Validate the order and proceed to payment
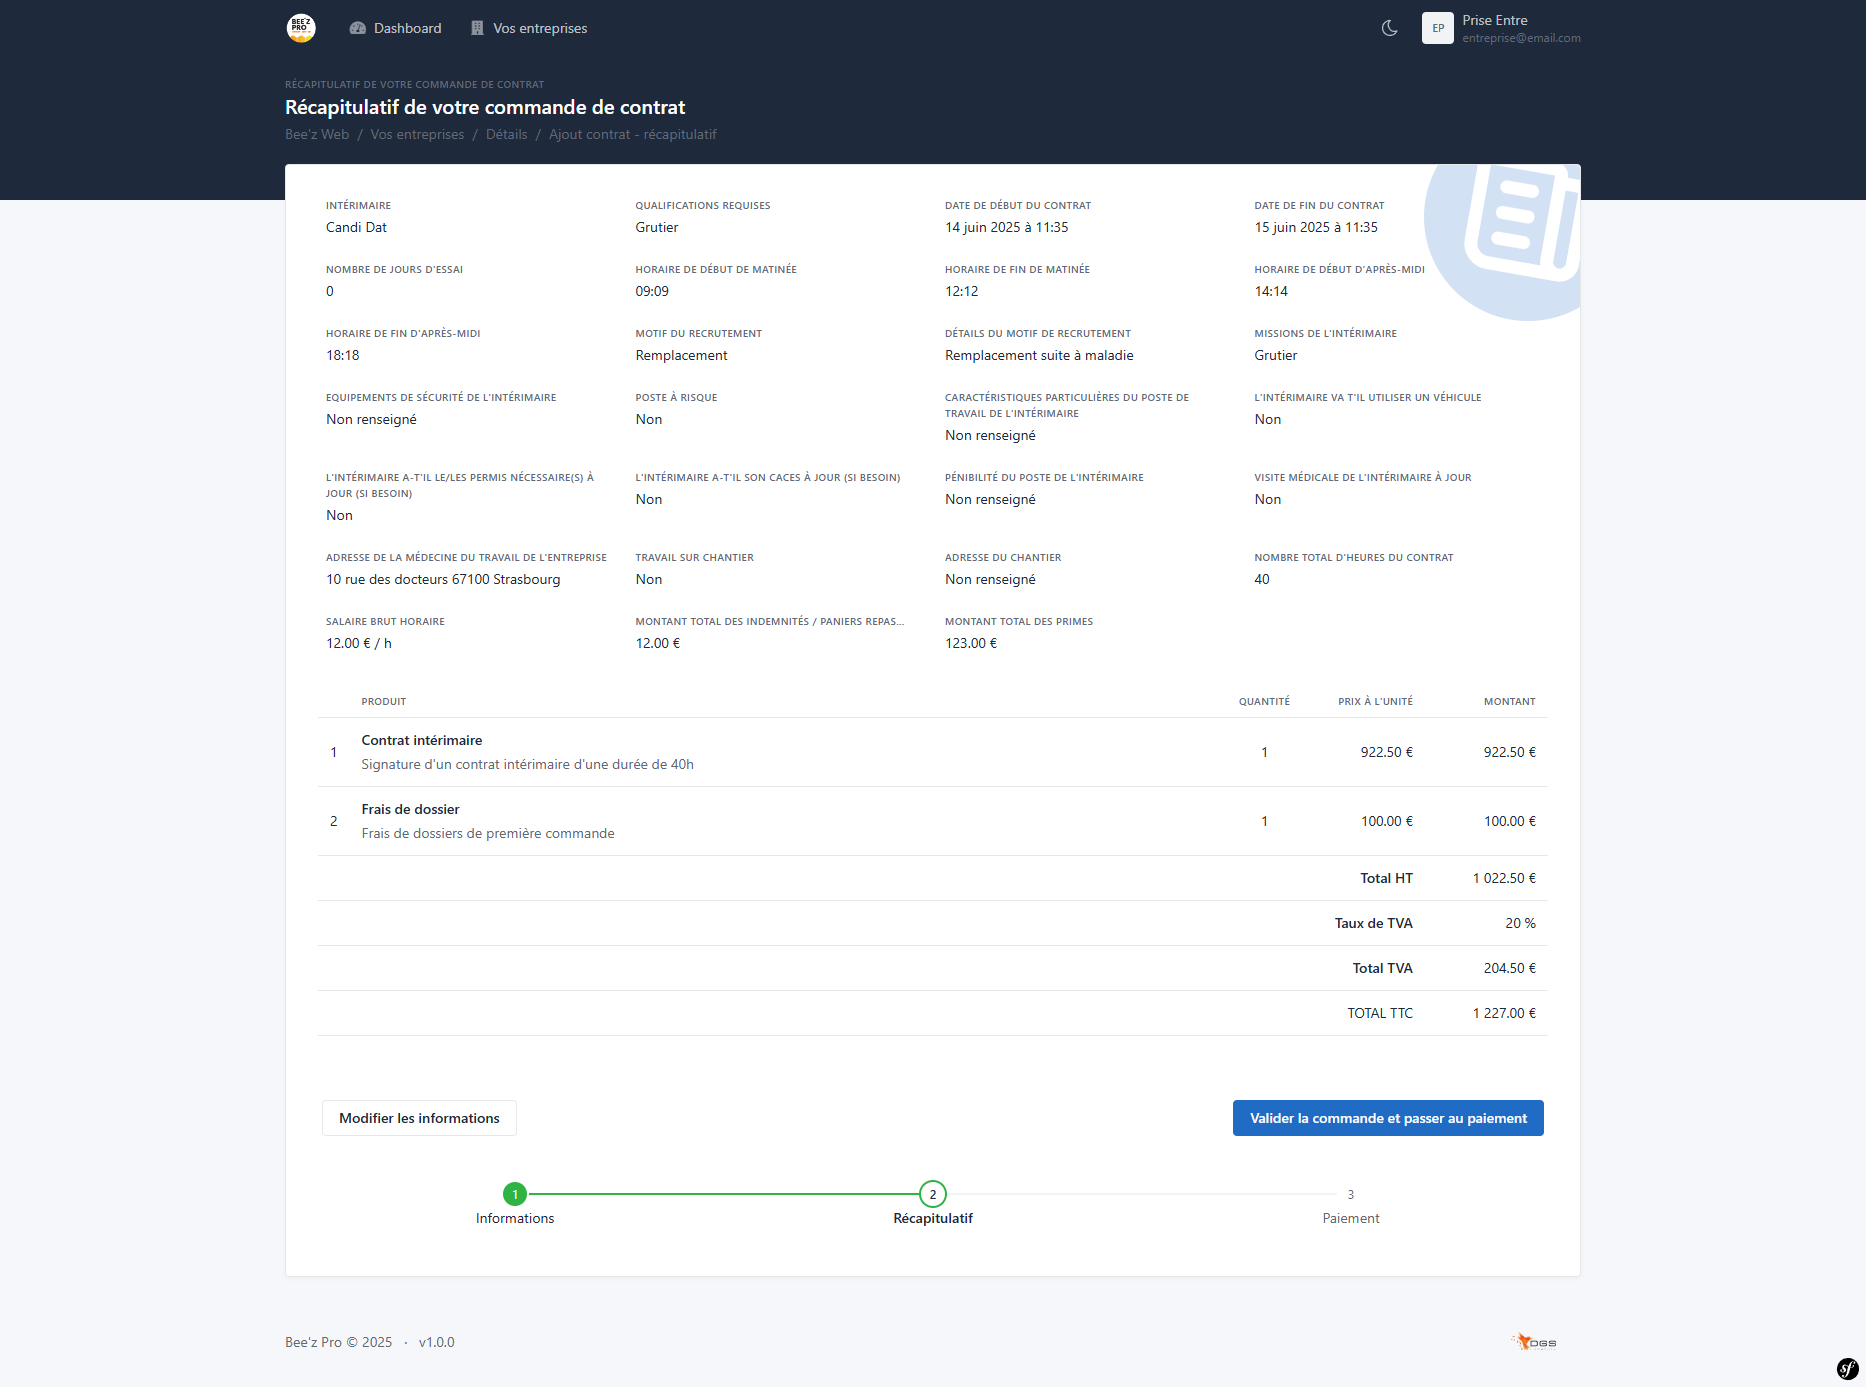1866x1387 pixels. coord(1387,1118)
